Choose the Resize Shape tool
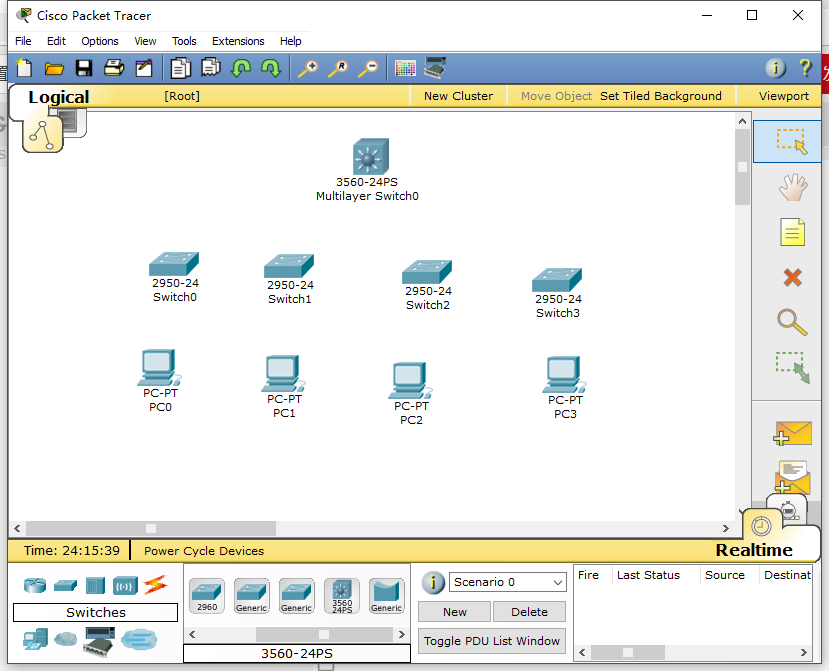The width and height of the screenshot is (829, 671). coord(793,367)
